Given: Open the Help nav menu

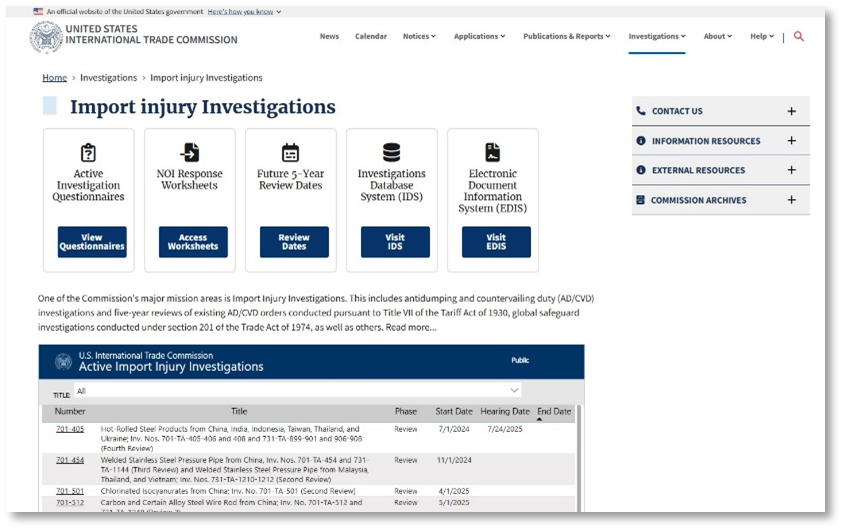Looking at the screenshot, I should coord(762,36).
